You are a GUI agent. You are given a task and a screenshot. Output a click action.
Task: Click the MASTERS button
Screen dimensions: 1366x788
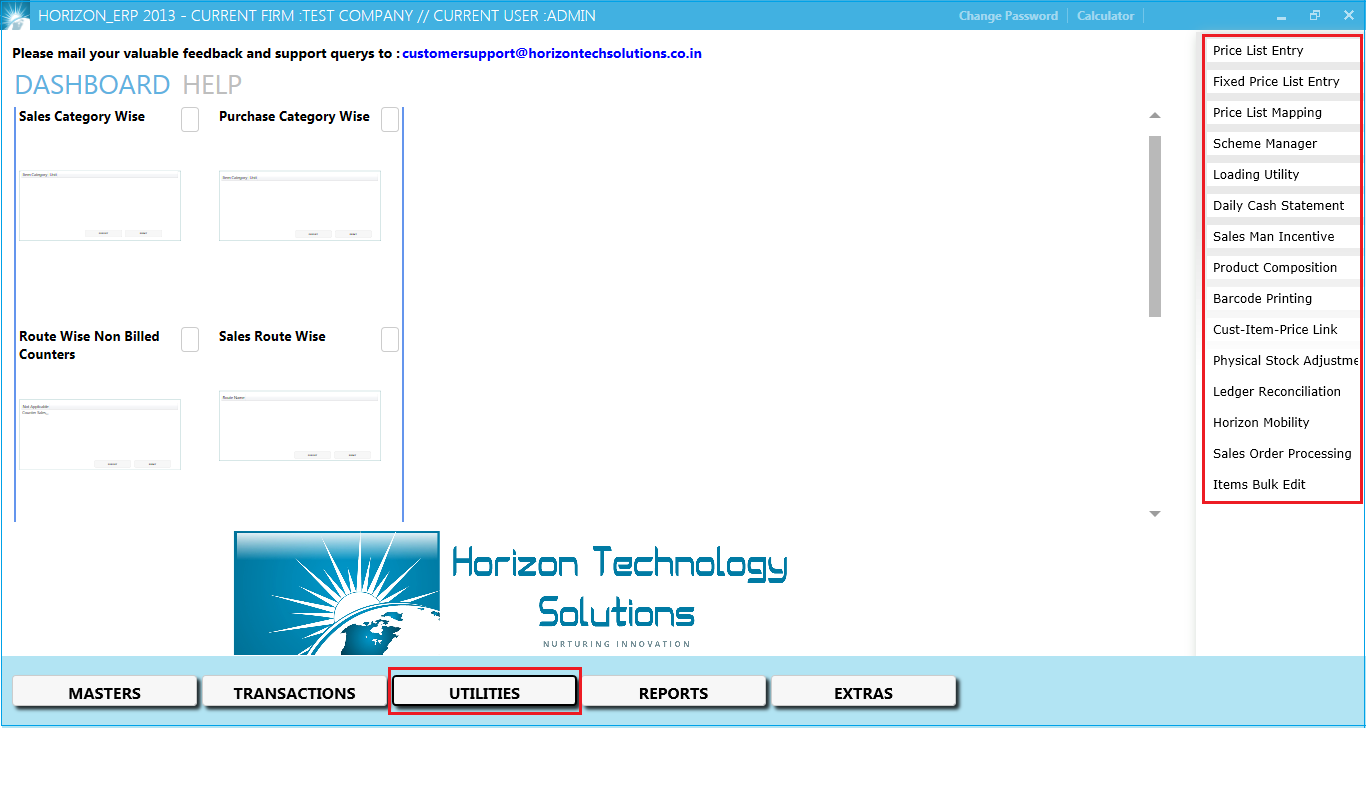pyautogui.click(x=104, y=692)
